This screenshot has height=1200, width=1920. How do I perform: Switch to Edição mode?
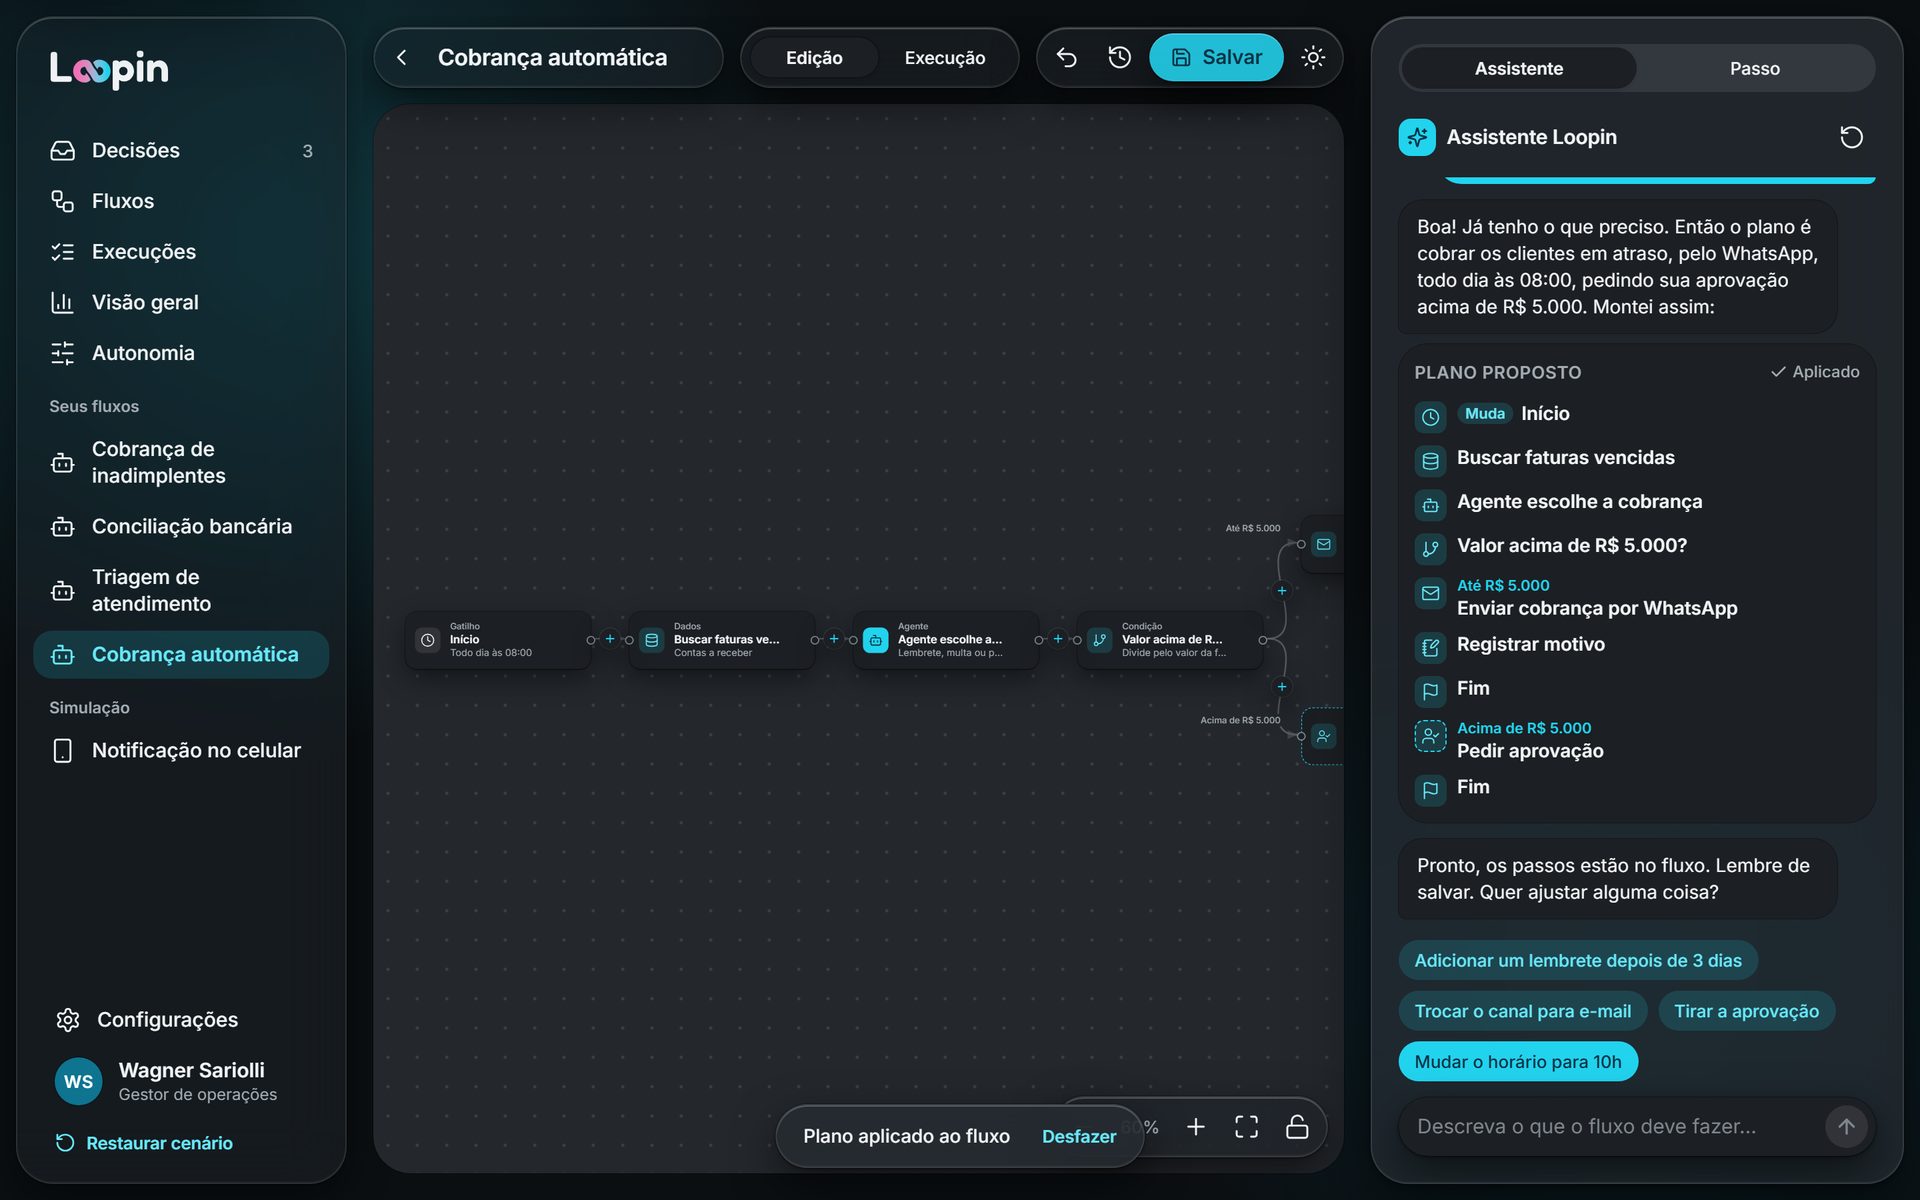tap(814, 58)
